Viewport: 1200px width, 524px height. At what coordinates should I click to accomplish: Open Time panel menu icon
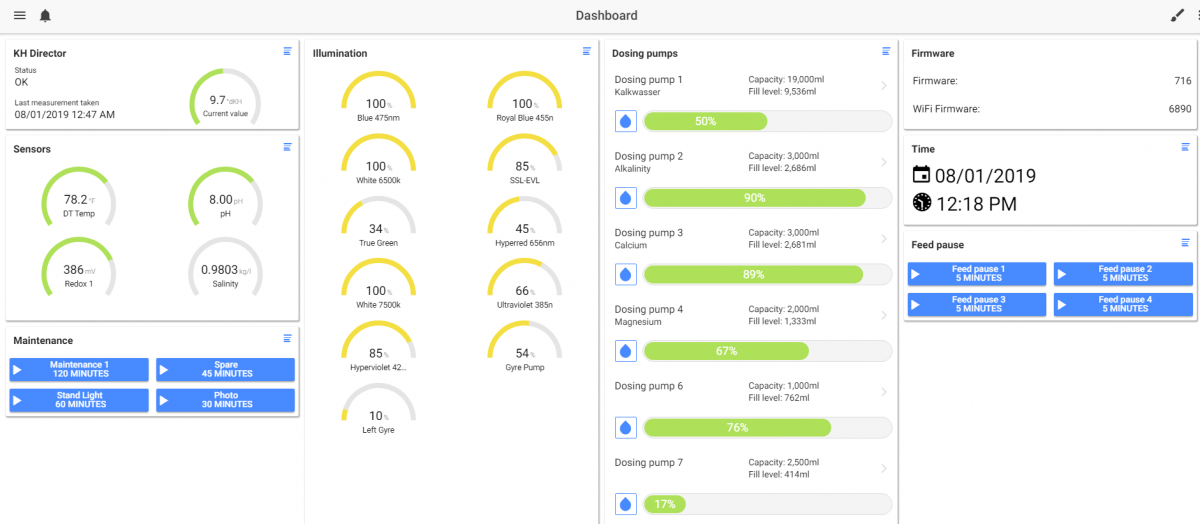(1185, 146)
